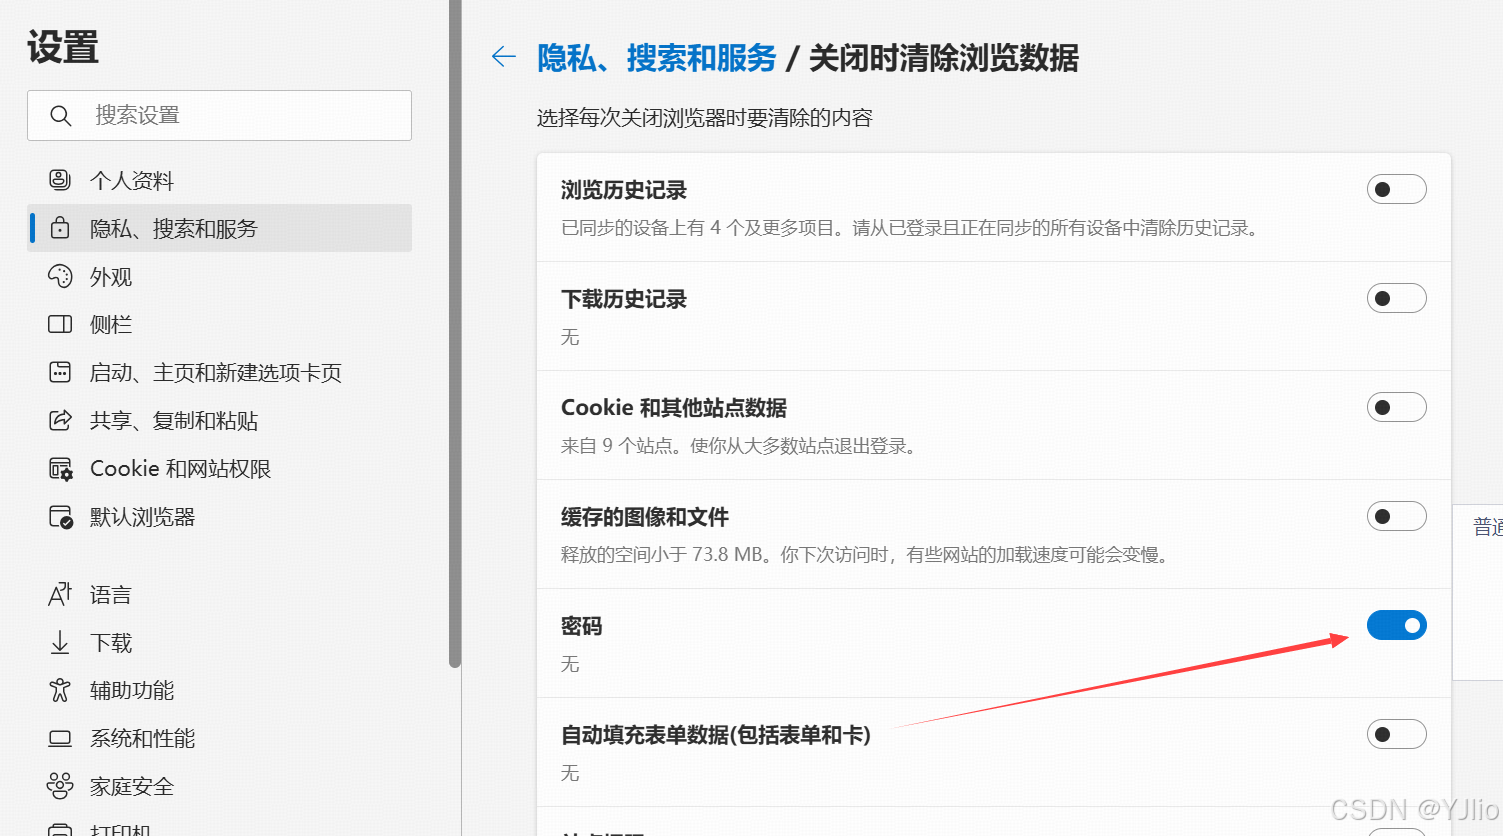Click the sidebar vertical scrollbar
Image resolution: width=1503 pixels, height=836 pixels.
tap(455, 333)
